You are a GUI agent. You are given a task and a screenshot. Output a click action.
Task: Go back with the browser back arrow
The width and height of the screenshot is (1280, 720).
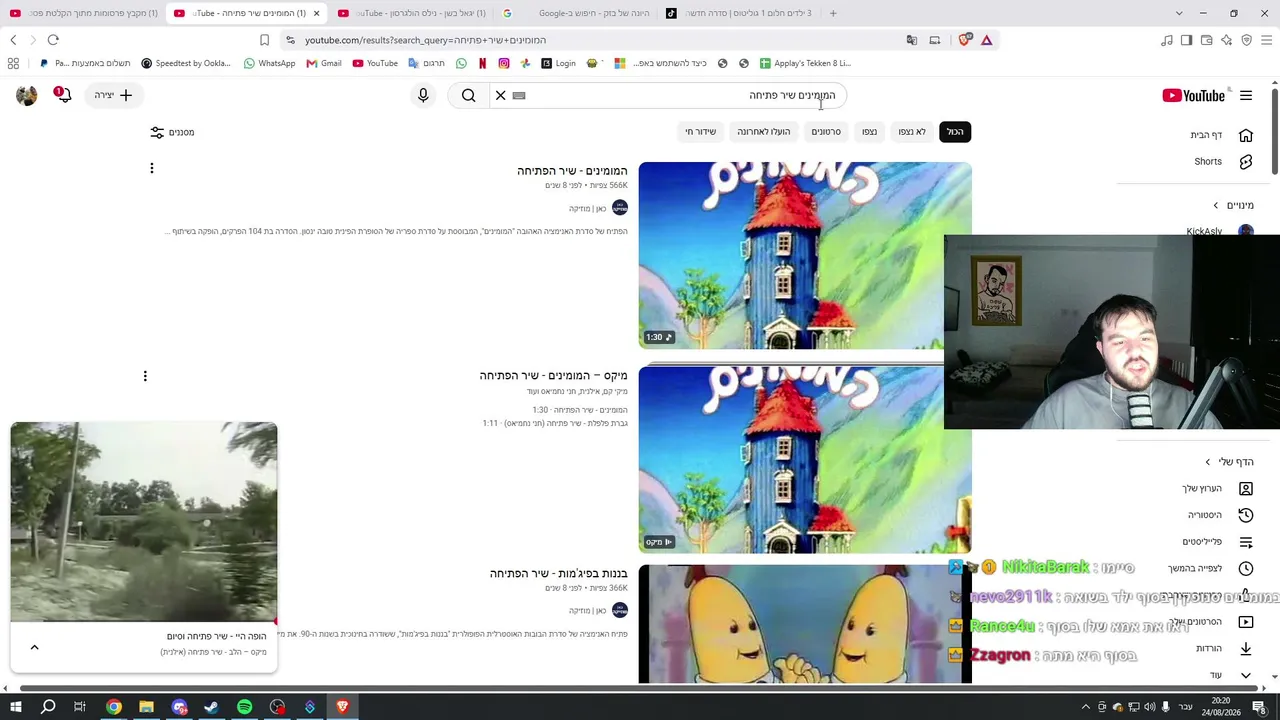(13, 40)
